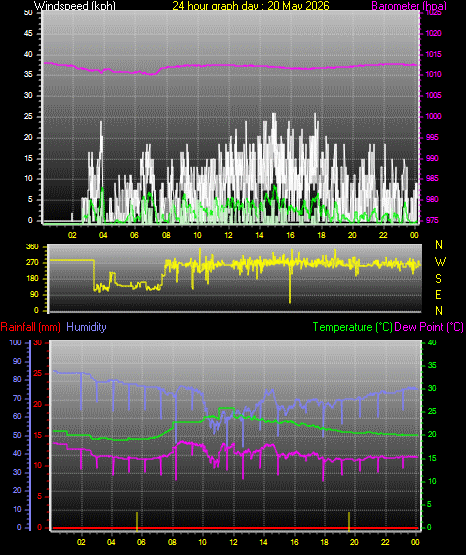Screen dimensions: 466x555
Task: Click the blue 70 tick on humidity axis
Action: 17,398
